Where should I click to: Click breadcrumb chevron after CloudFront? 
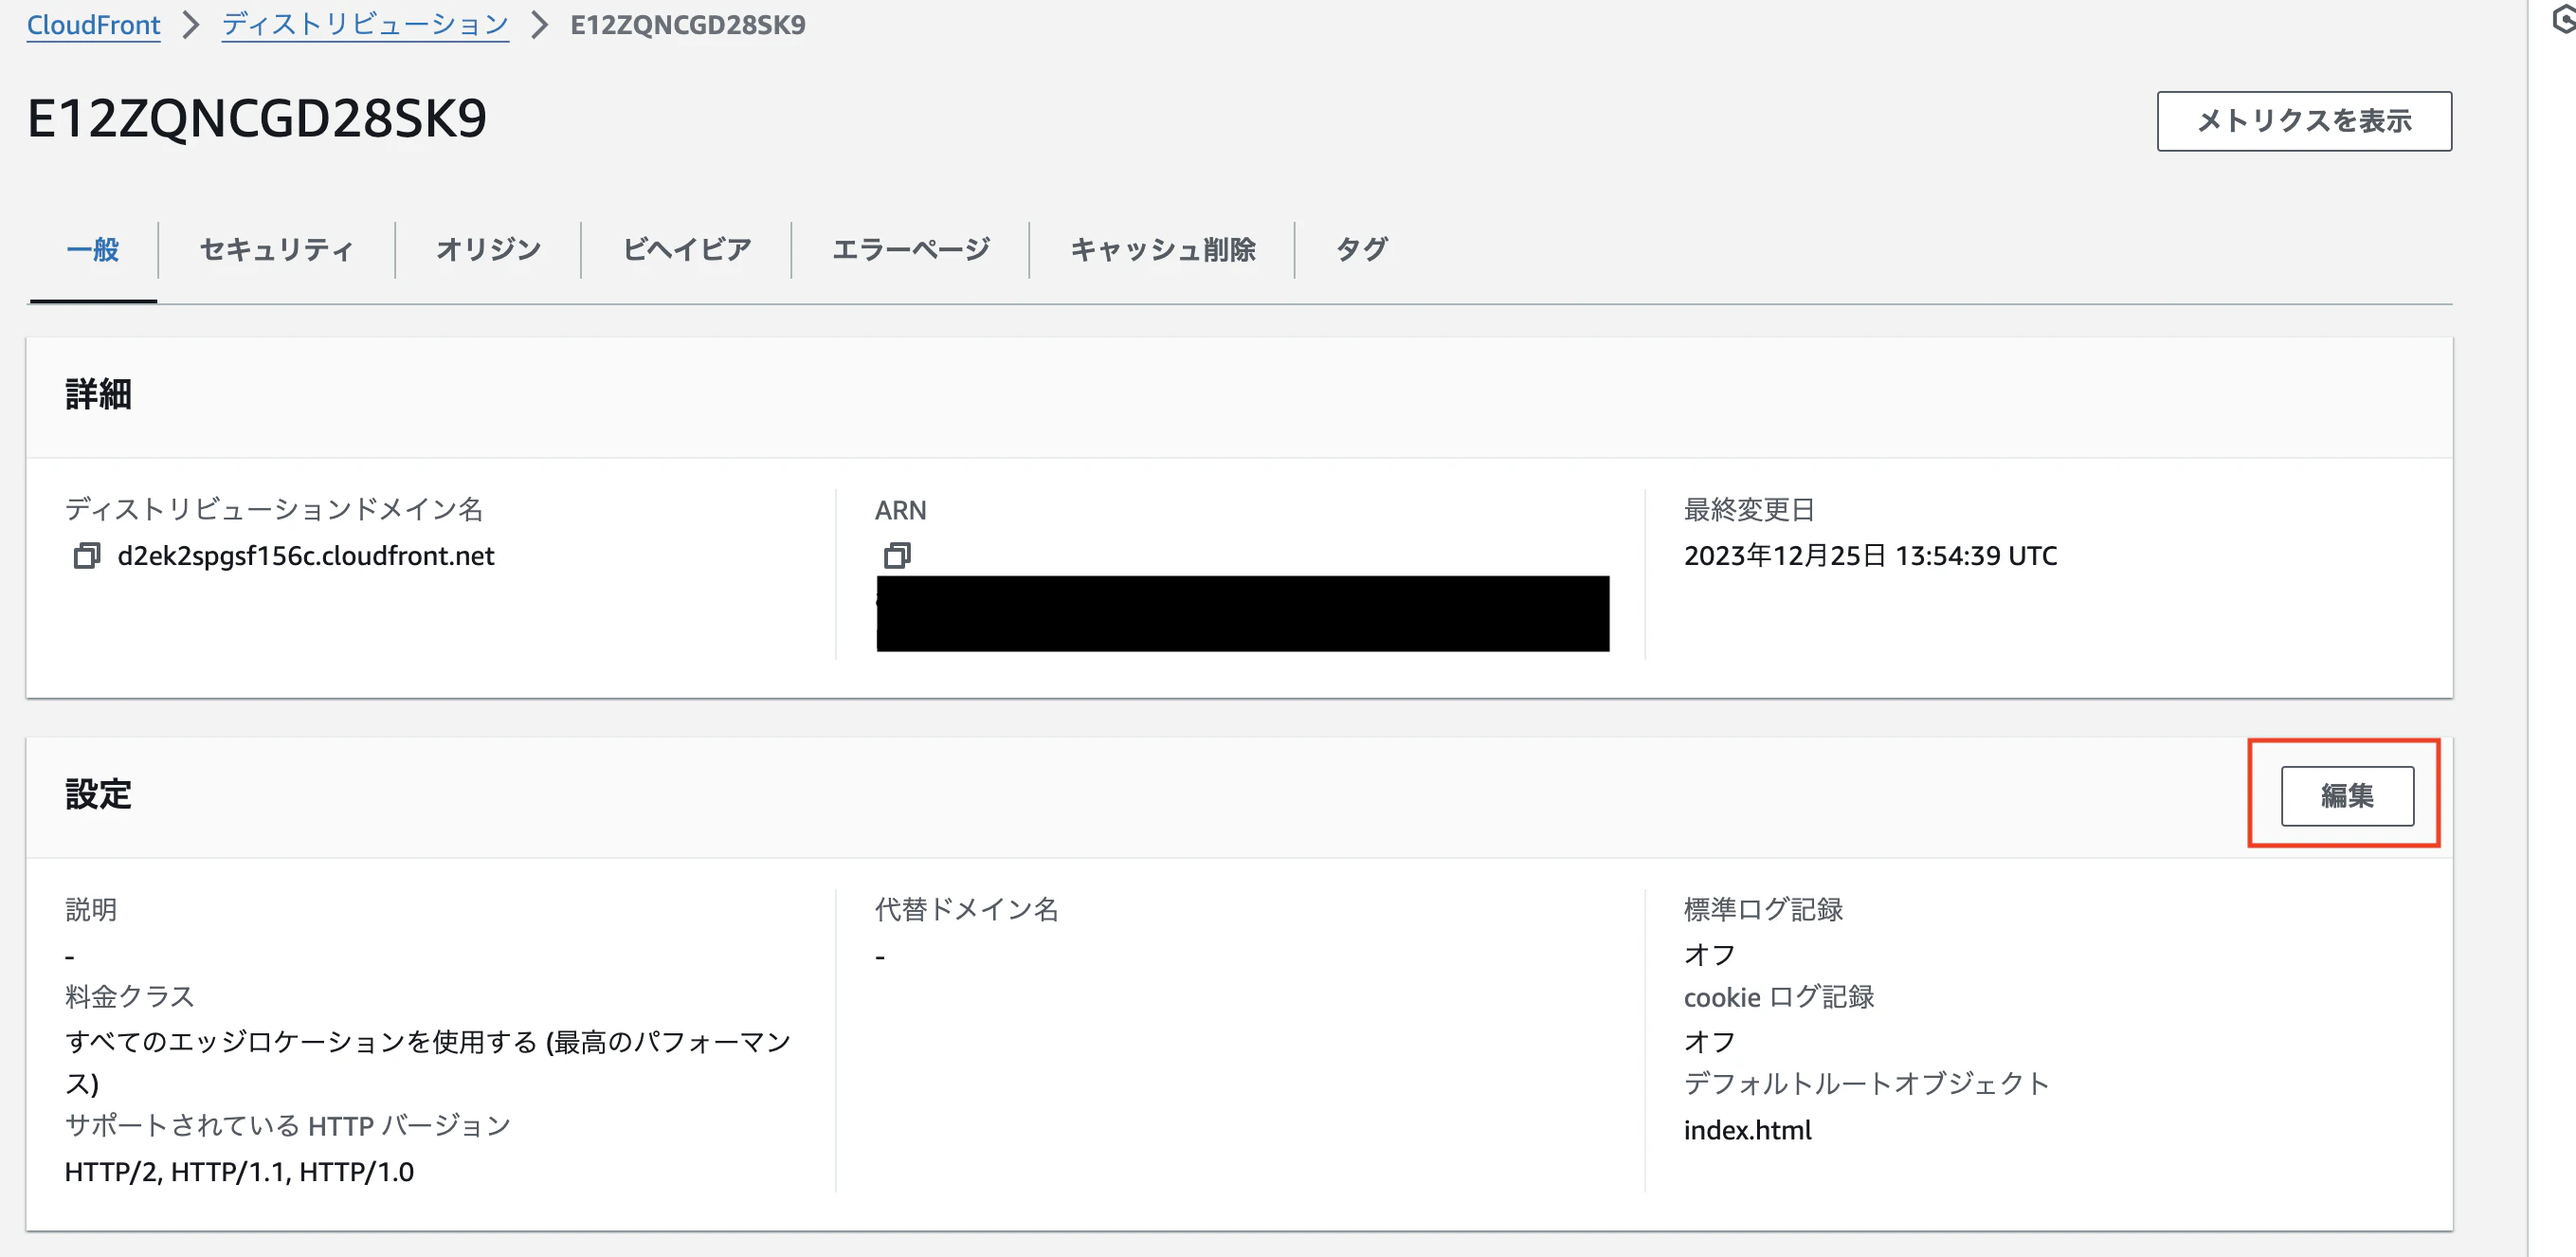[191, 25]
